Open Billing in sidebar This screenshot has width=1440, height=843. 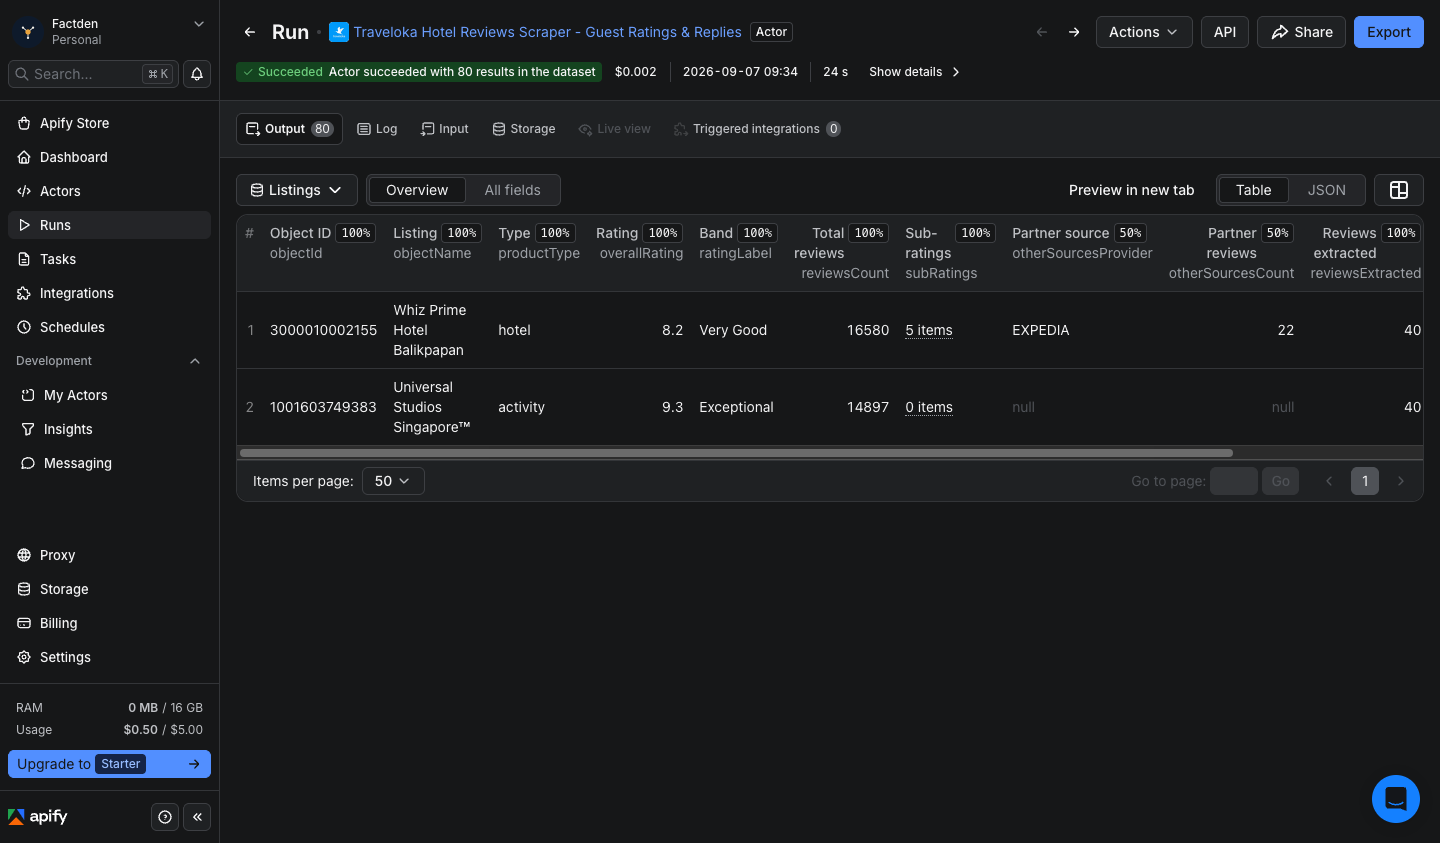pyautogui.click(x=110, y=623)
